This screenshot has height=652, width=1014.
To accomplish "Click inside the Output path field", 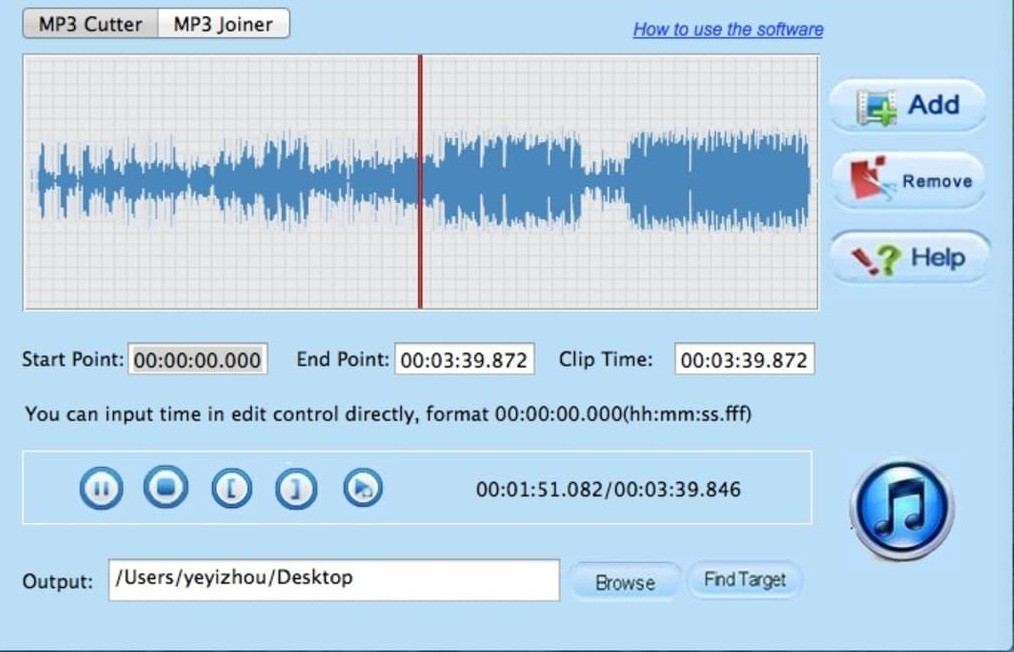I will [x=333, y=580].
